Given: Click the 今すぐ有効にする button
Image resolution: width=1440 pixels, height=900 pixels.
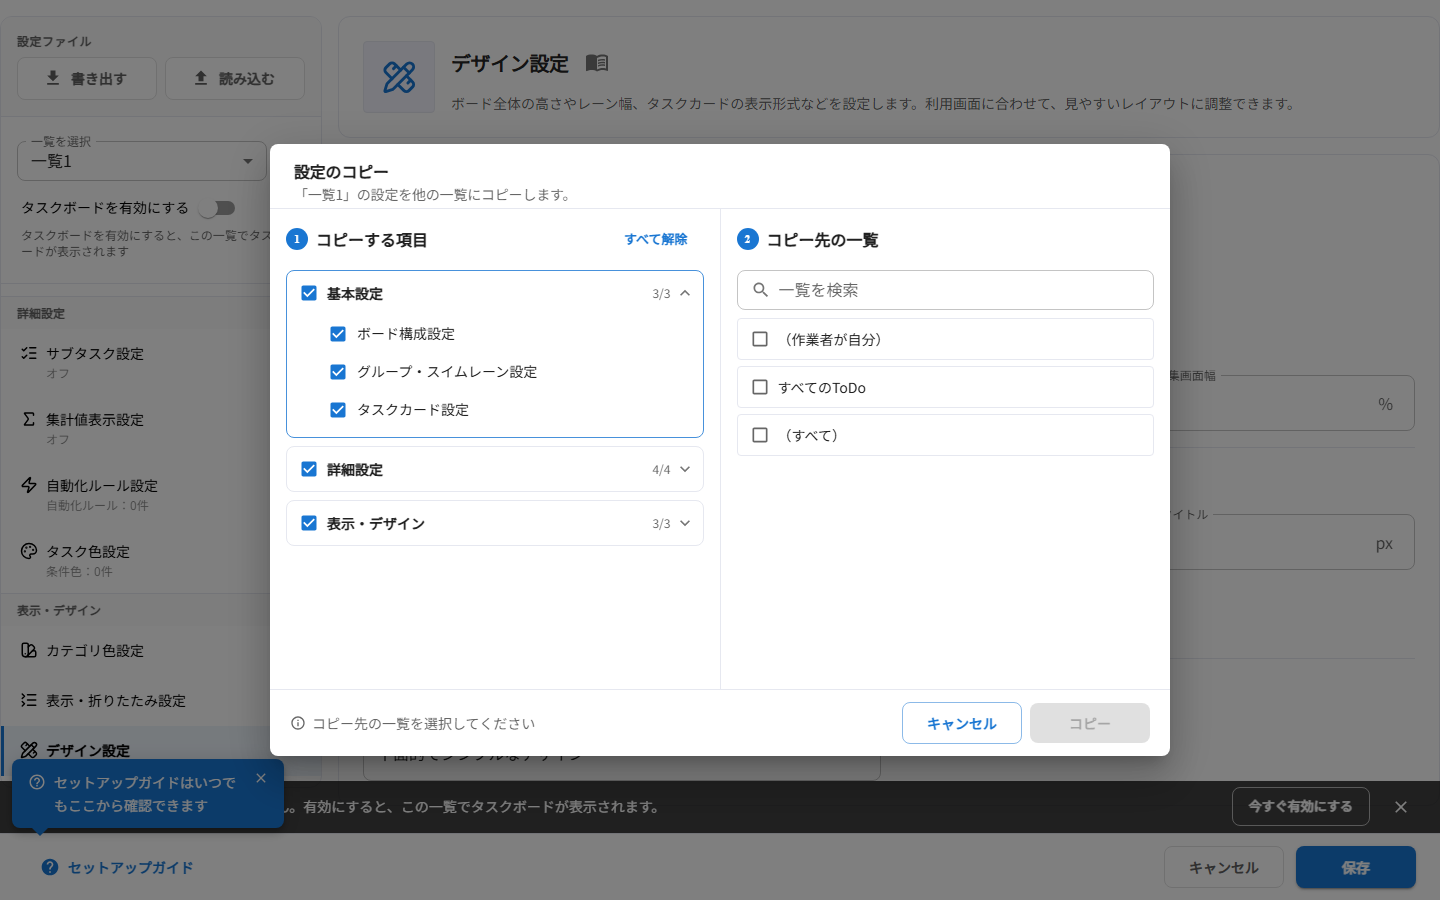Looking at the screenshot, I should pyautogui.click(x=1300, y=806).
